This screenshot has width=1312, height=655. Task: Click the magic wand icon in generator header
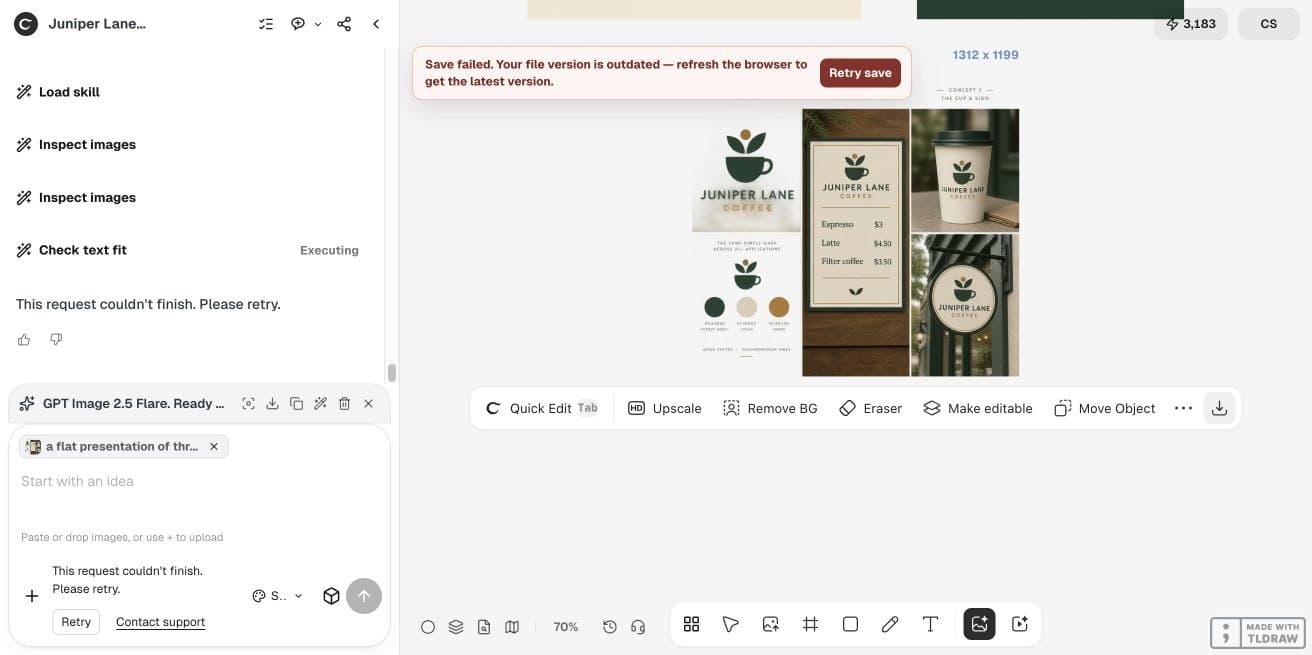click(320, 404)
